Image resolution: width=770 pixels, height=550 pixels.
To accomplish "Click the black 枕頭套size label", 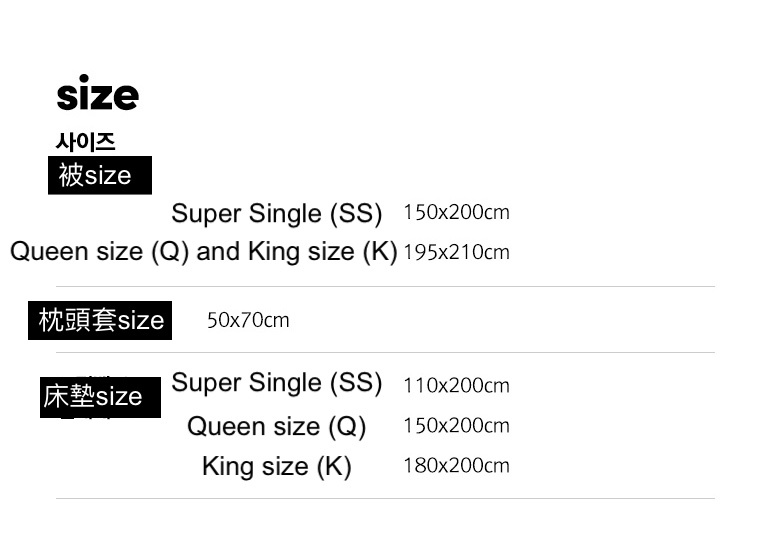I will tap(100, 320).
